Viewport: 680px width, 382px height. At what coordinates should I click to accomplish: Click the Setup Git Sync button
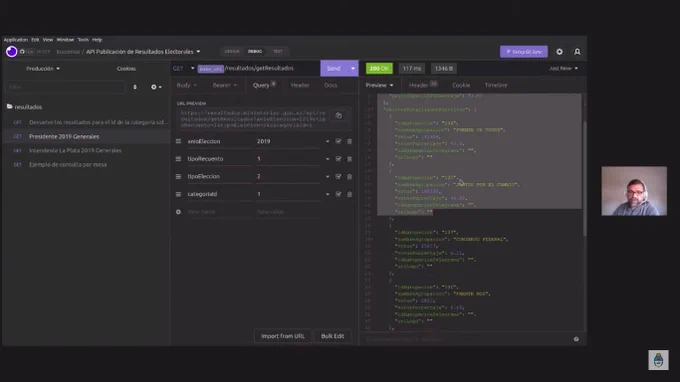[524, 52]
